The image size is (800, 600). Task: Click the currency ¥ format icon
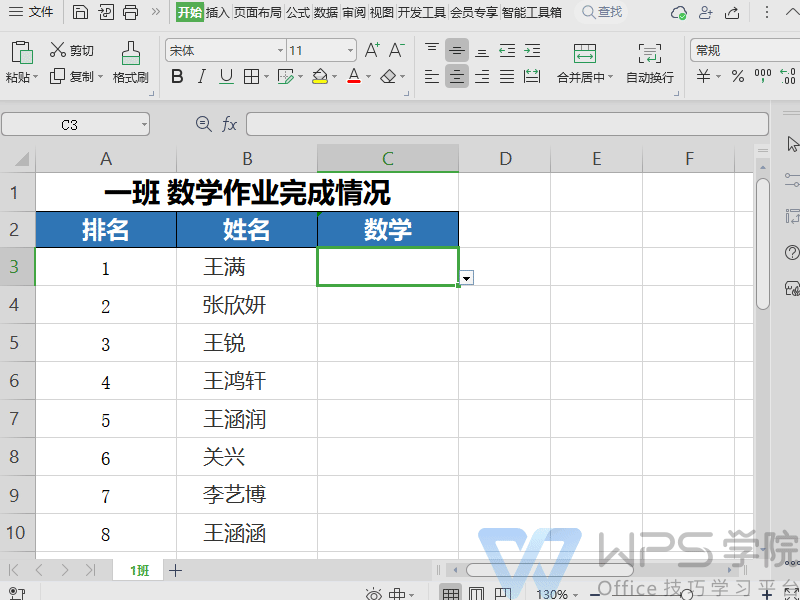[x=704, y=77]
